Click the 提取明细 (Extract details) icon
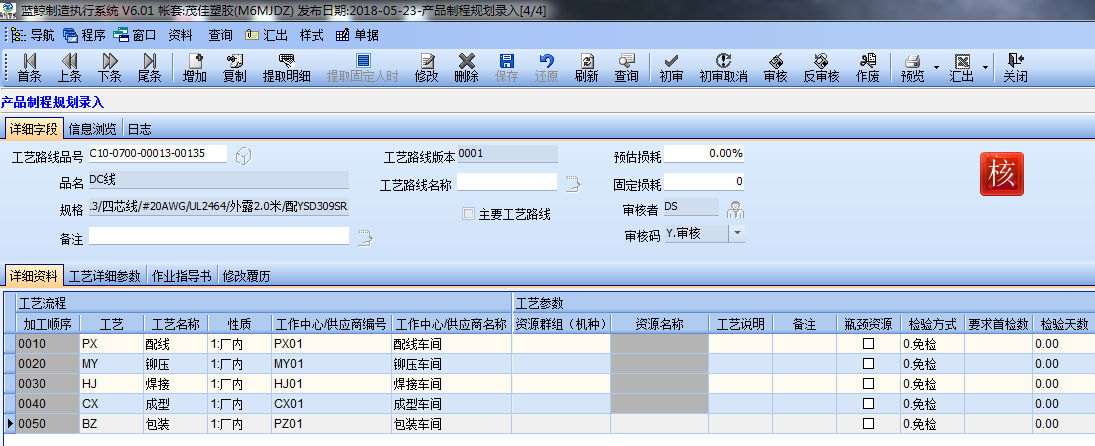The width and height of the screenshot is (1095, 446). (286, 68)
